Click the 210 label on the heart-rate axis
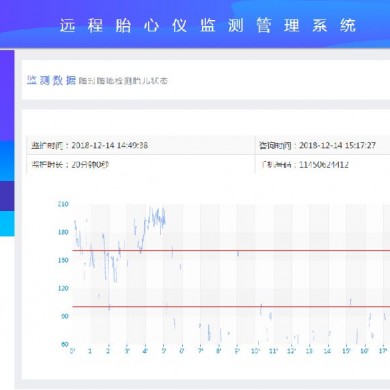Viewport: 390px width, 390px height. tap(63, 204)
